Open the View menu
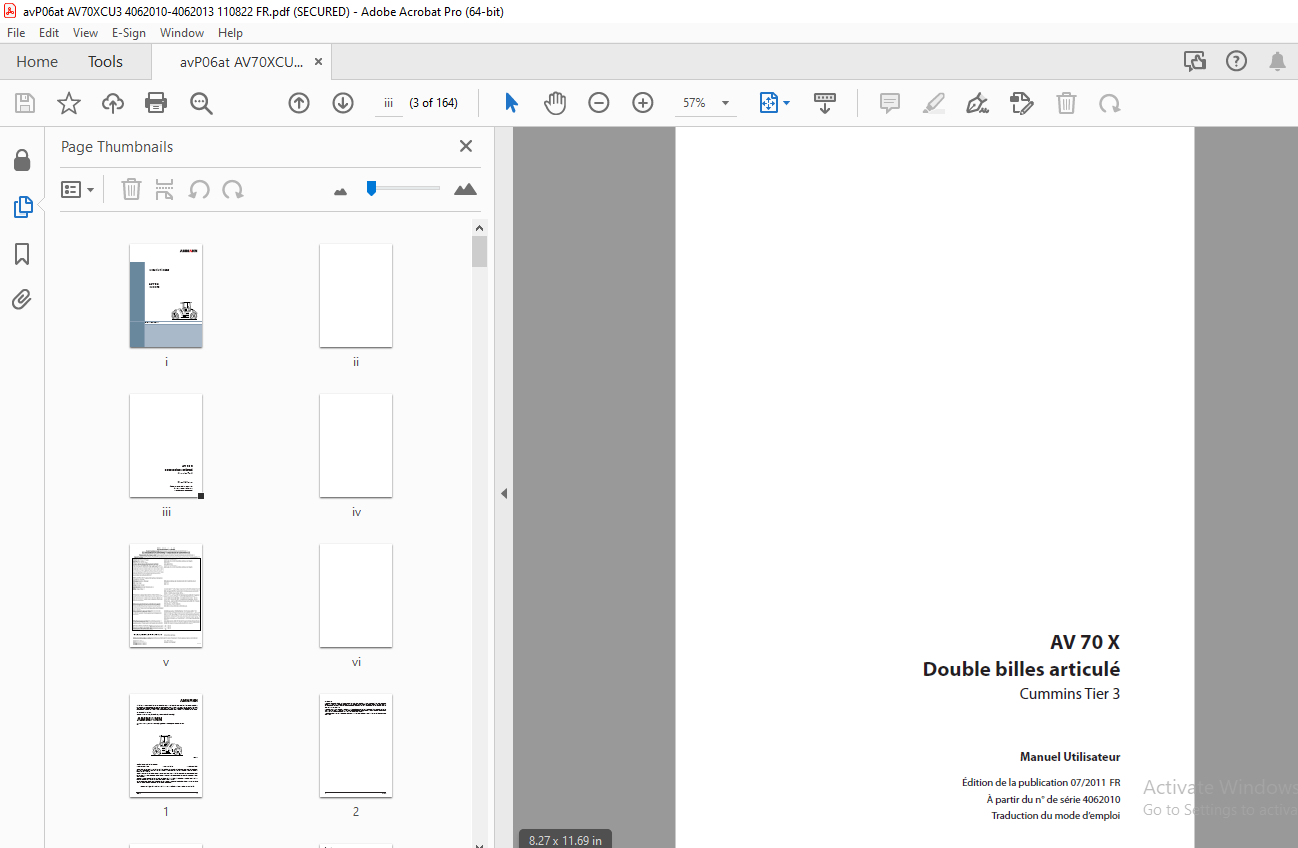Screen dimensions: 1298x848 tap(86, 33)
